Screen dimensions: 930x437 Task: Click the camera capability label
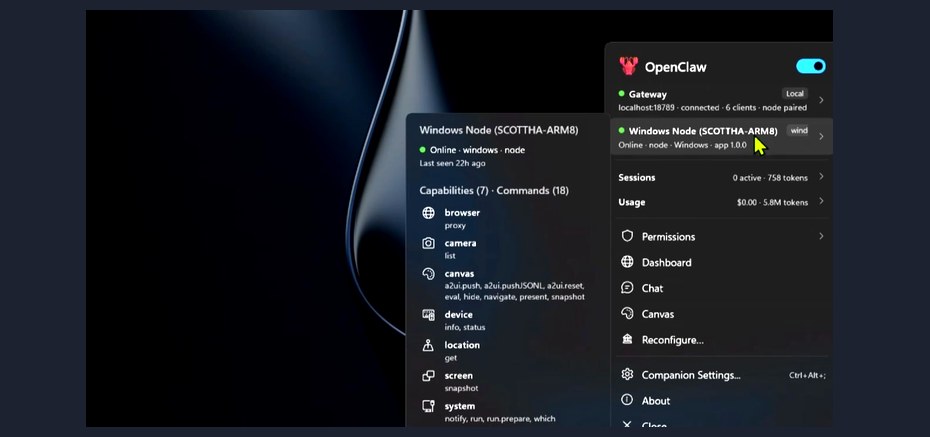[x=460, y=243]
